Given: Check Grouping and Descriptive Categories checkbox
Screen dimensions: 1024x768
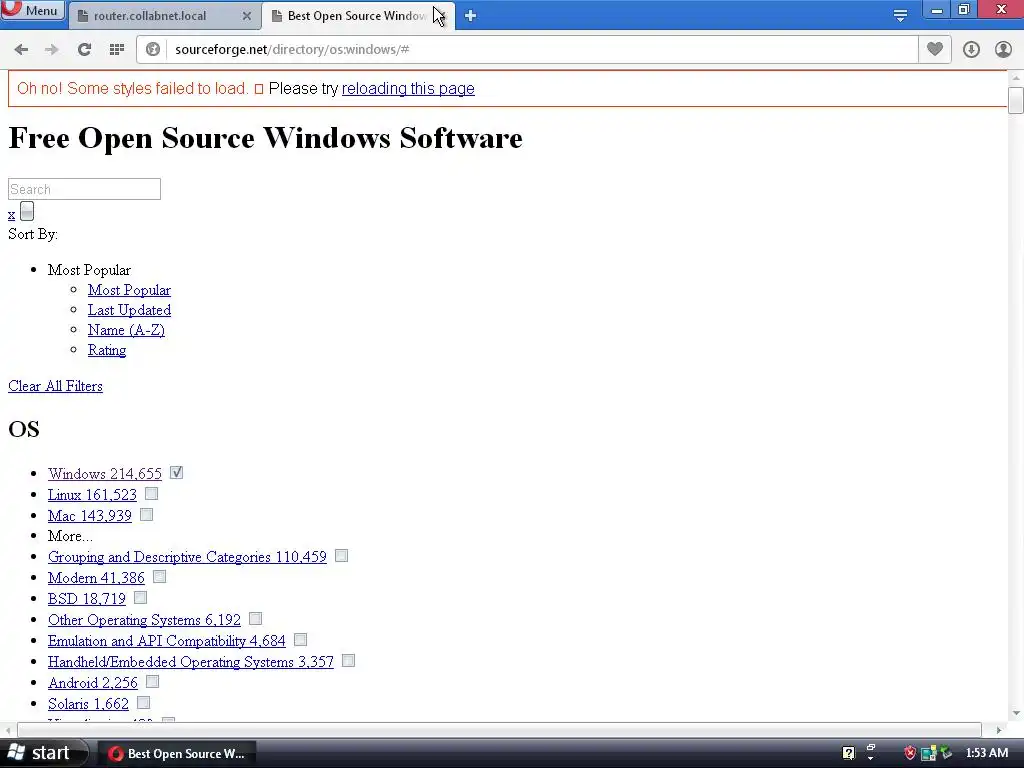Looking at the screenshot, I should 342,556.
